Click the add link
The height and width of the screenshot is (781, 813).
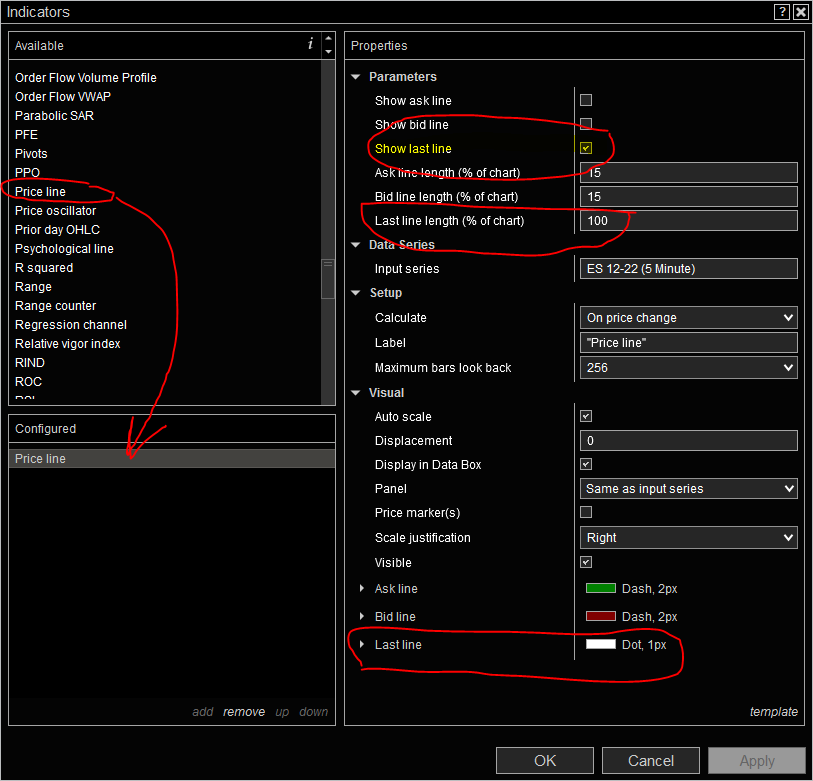tap(203, 712)
